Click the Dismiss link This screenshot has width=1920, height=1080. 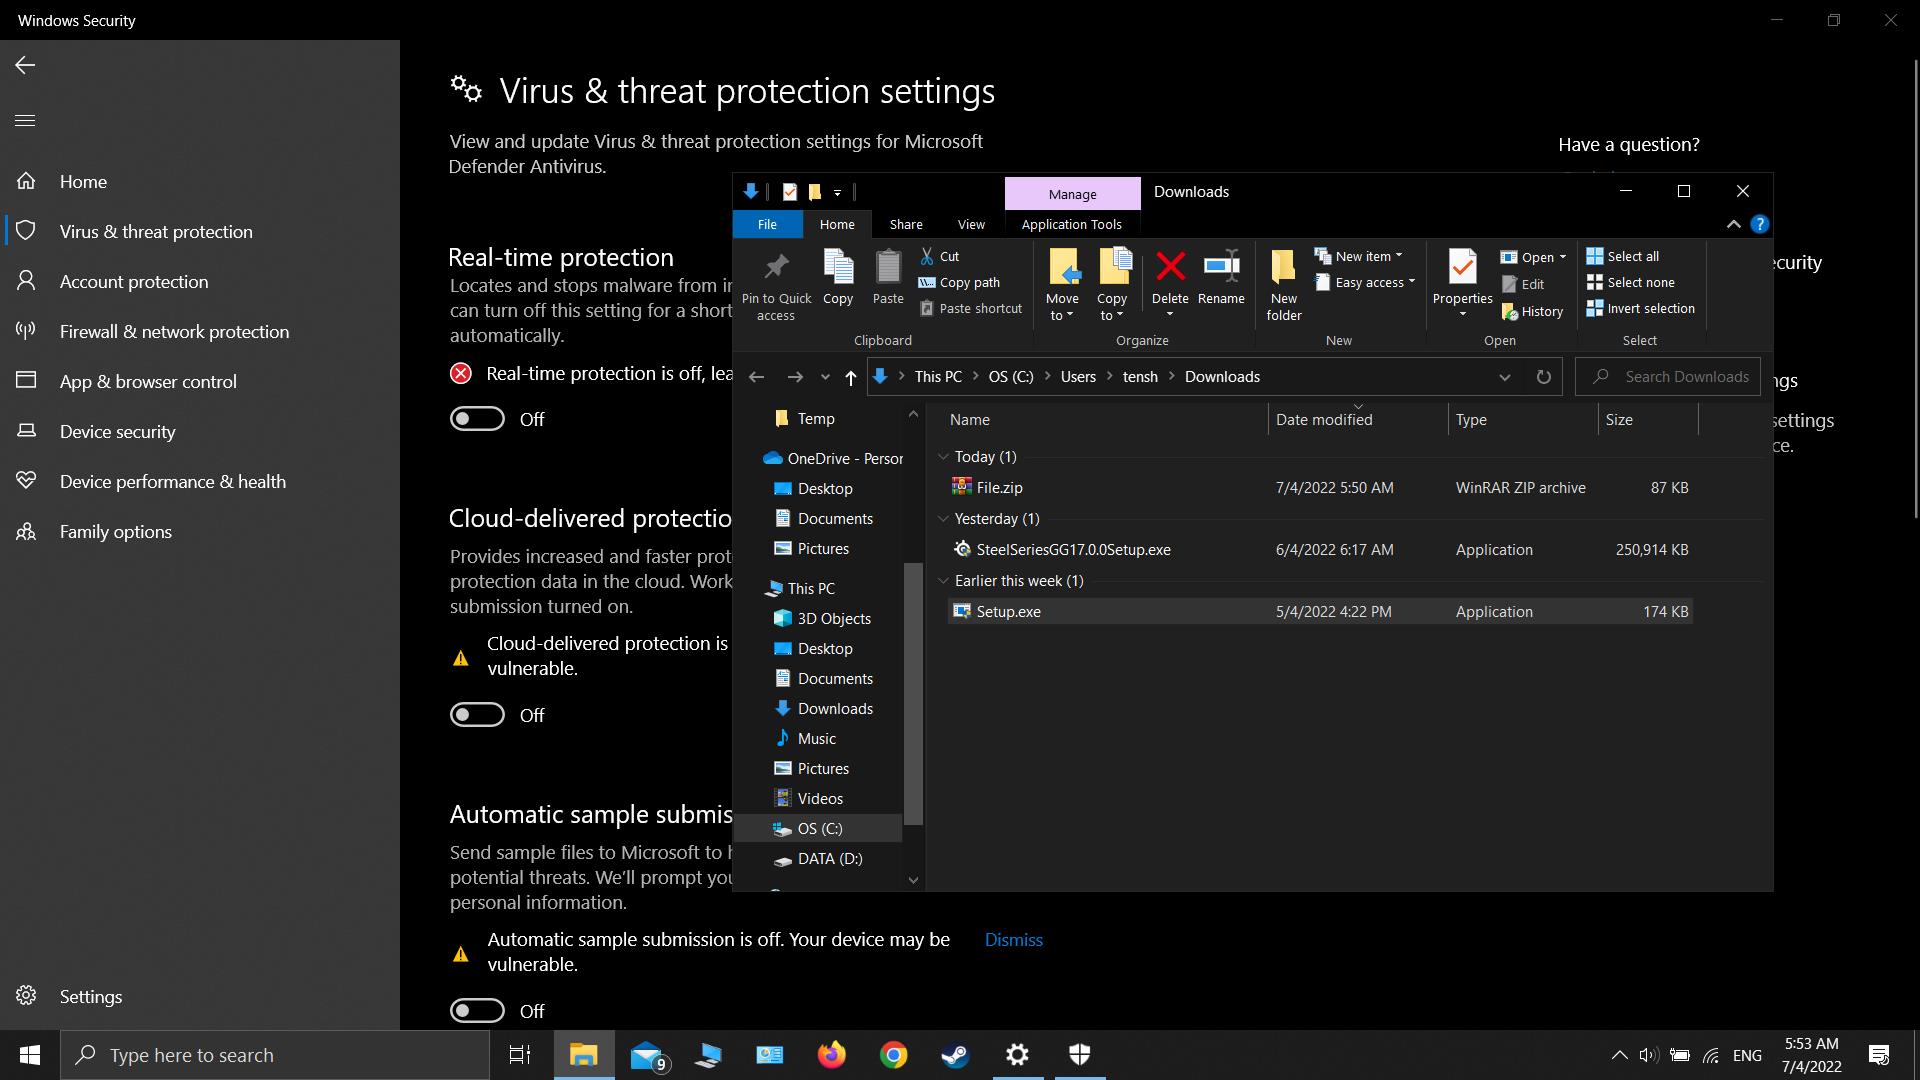pyautogui.click(x=1013, y=940)
